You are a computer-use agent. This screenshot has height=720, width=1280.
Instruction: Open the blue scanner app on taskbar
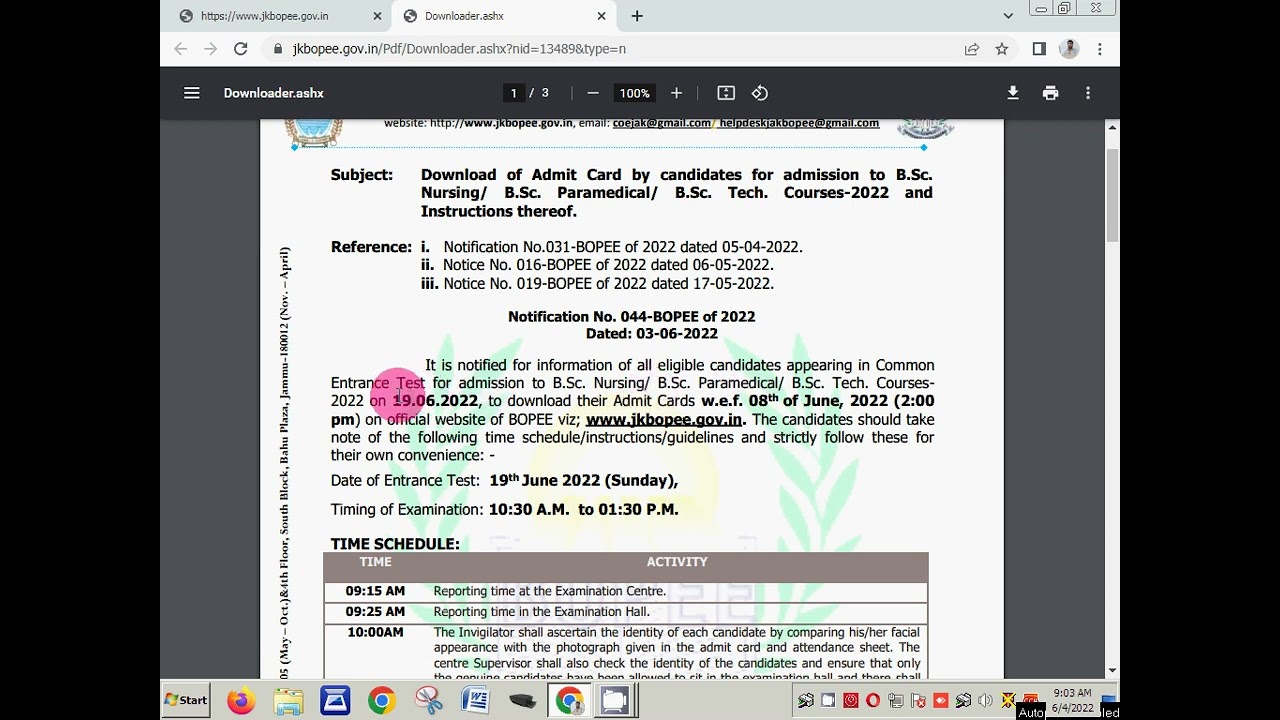tap(335, 700)
